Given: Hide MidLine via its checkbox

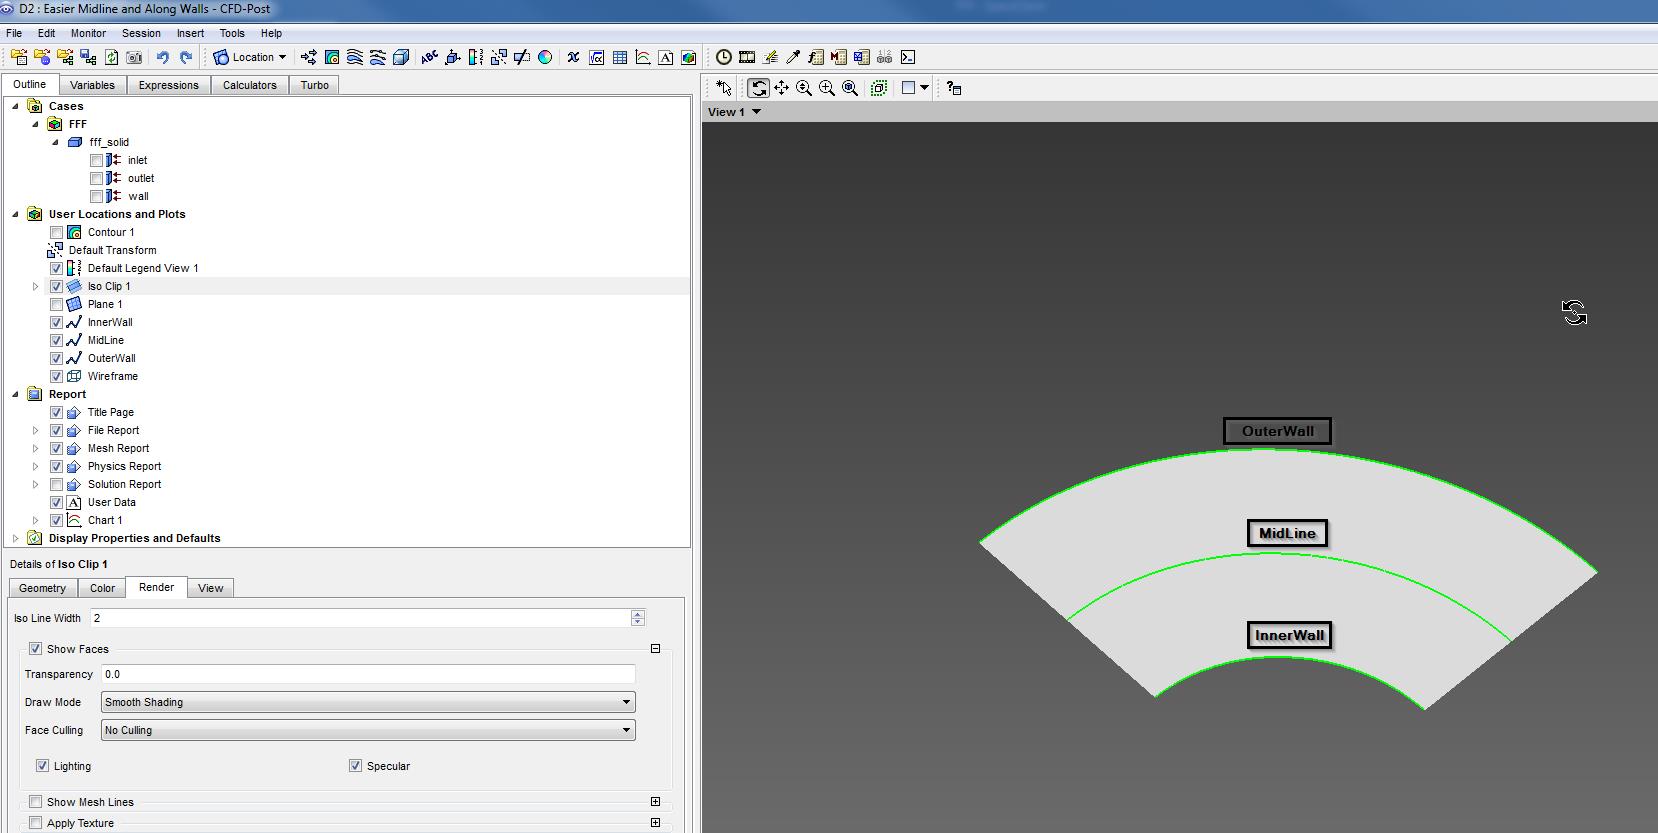Looking at the screenshot, I should (57, 340).
